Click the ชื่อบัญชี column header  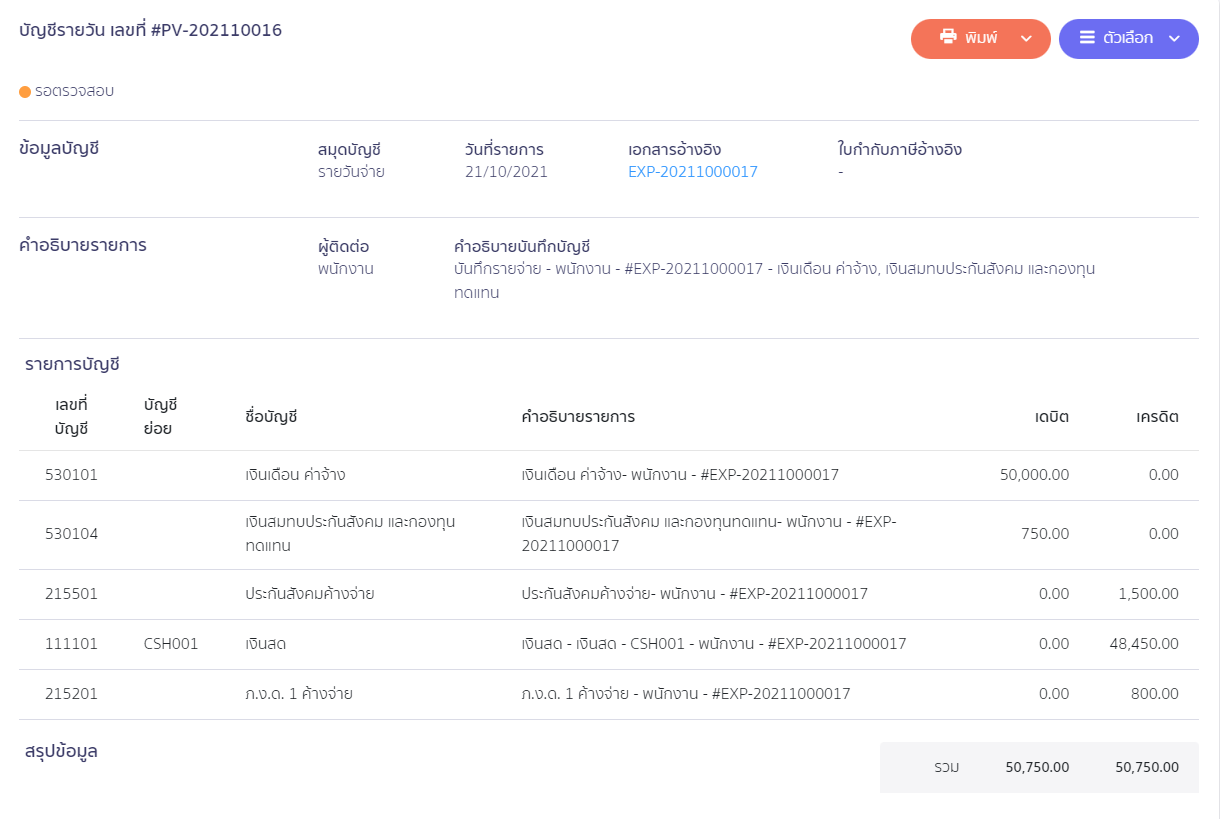tap(271, 417)
